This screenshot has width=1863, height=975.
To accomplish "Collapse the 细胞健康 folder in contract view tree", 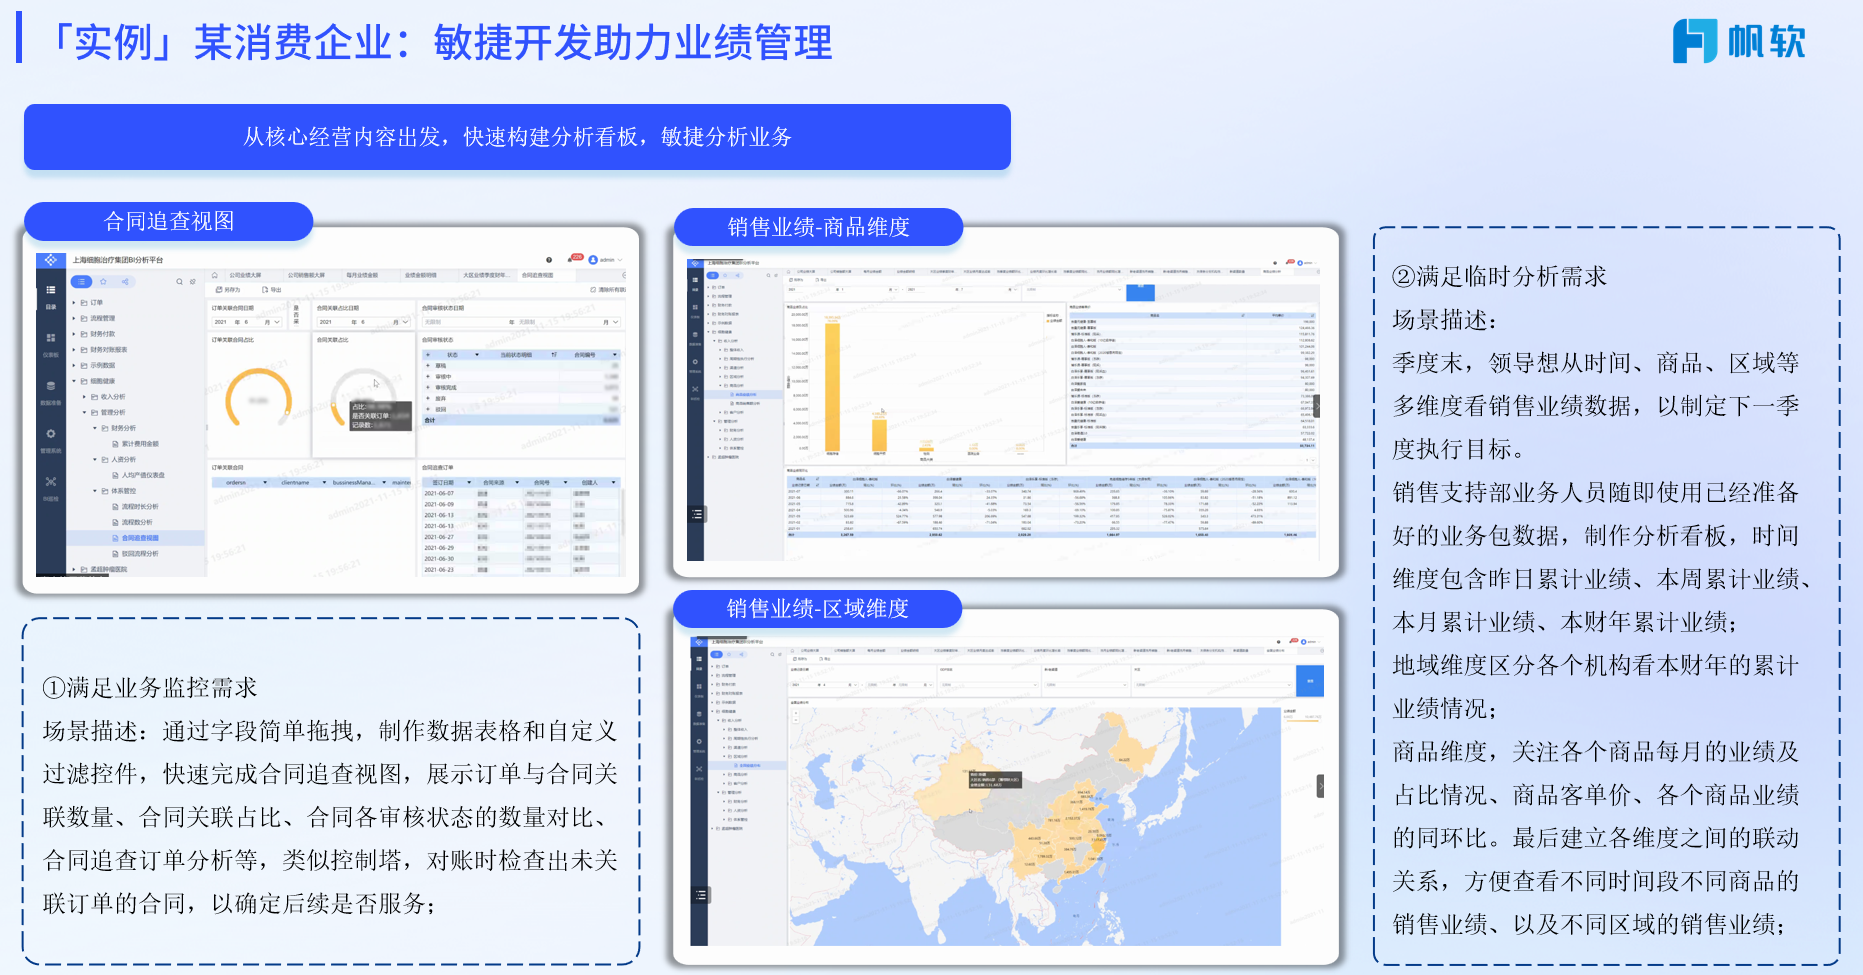I will click(74, 381).
